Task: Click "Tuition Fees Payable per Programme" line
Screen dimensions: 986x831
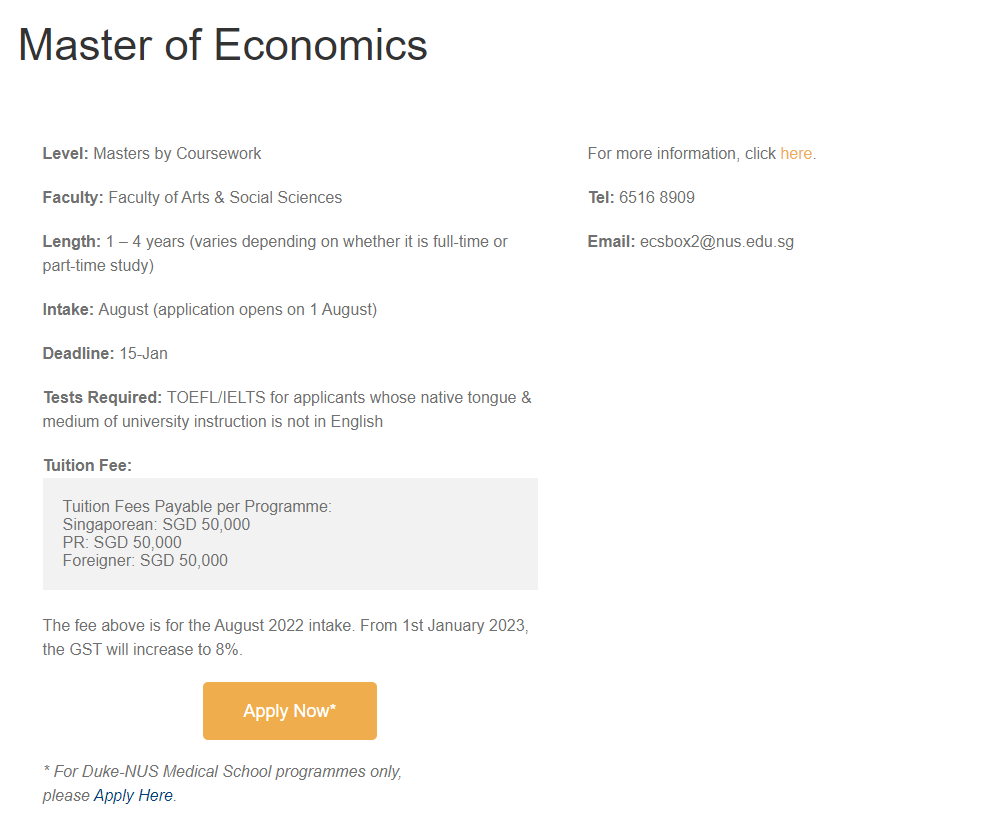Action: pyautogui.click(x=197, y=507)
